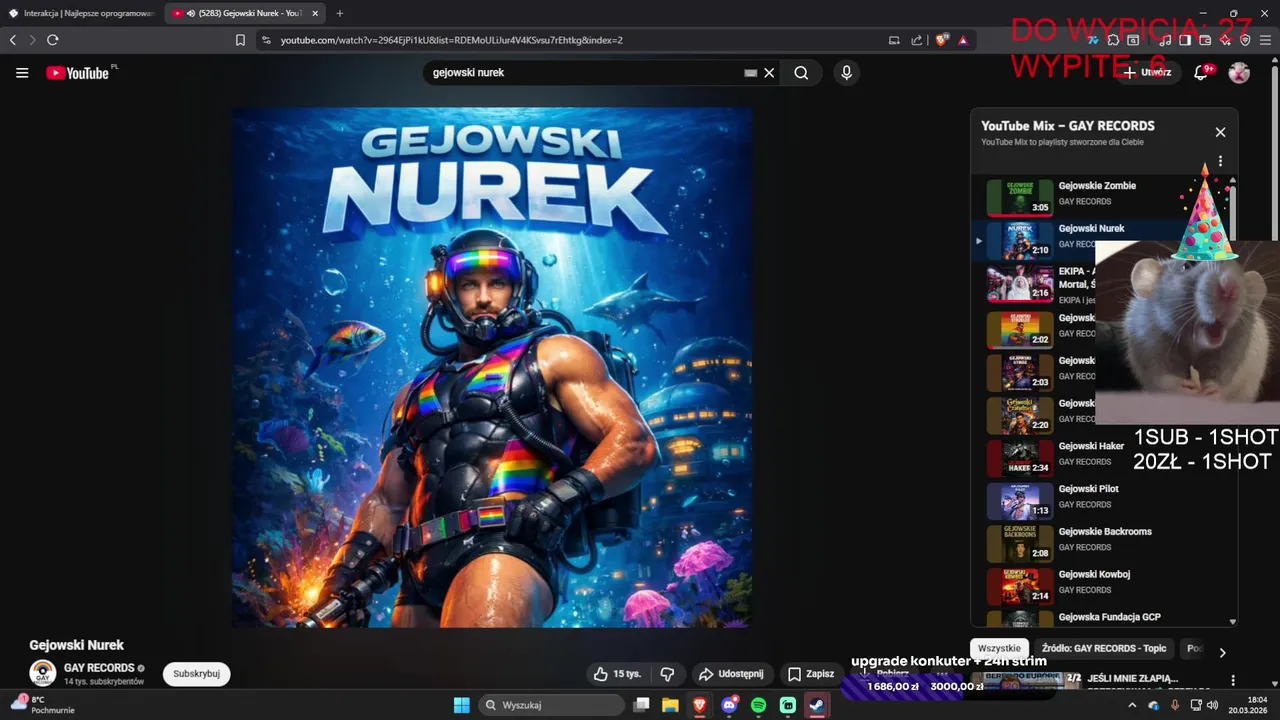Open Brave Shields lion icon
1280x720 pixels.
pyautogui.click(x=941, y=40)
